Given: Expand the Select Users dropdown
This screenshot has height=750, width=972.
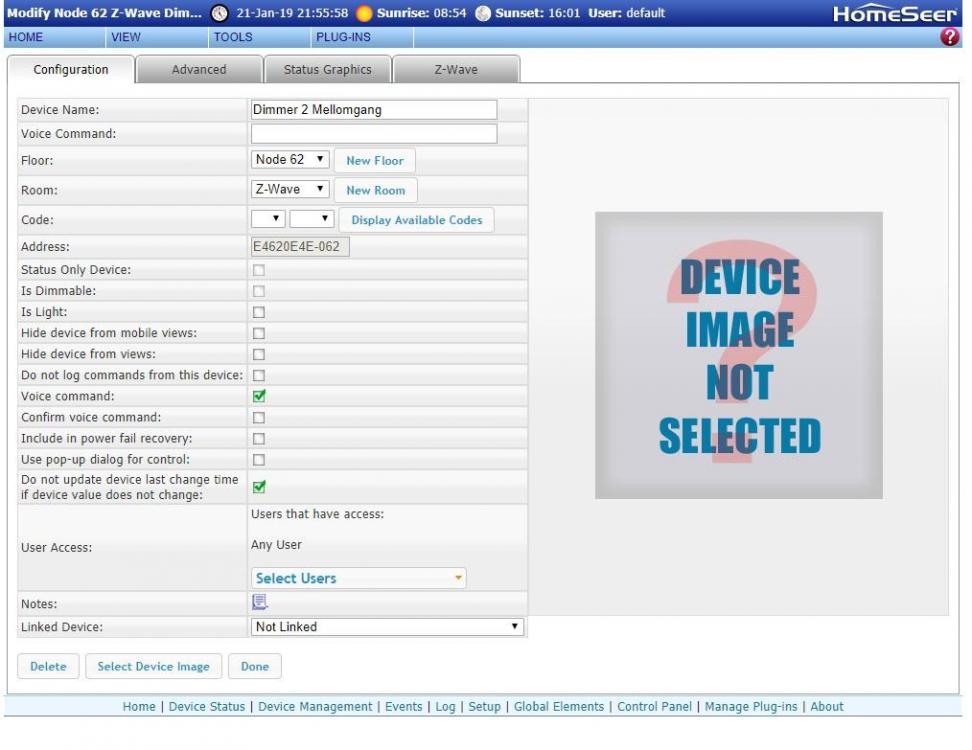Looking at the screenshot, I should tap(358, 578).
